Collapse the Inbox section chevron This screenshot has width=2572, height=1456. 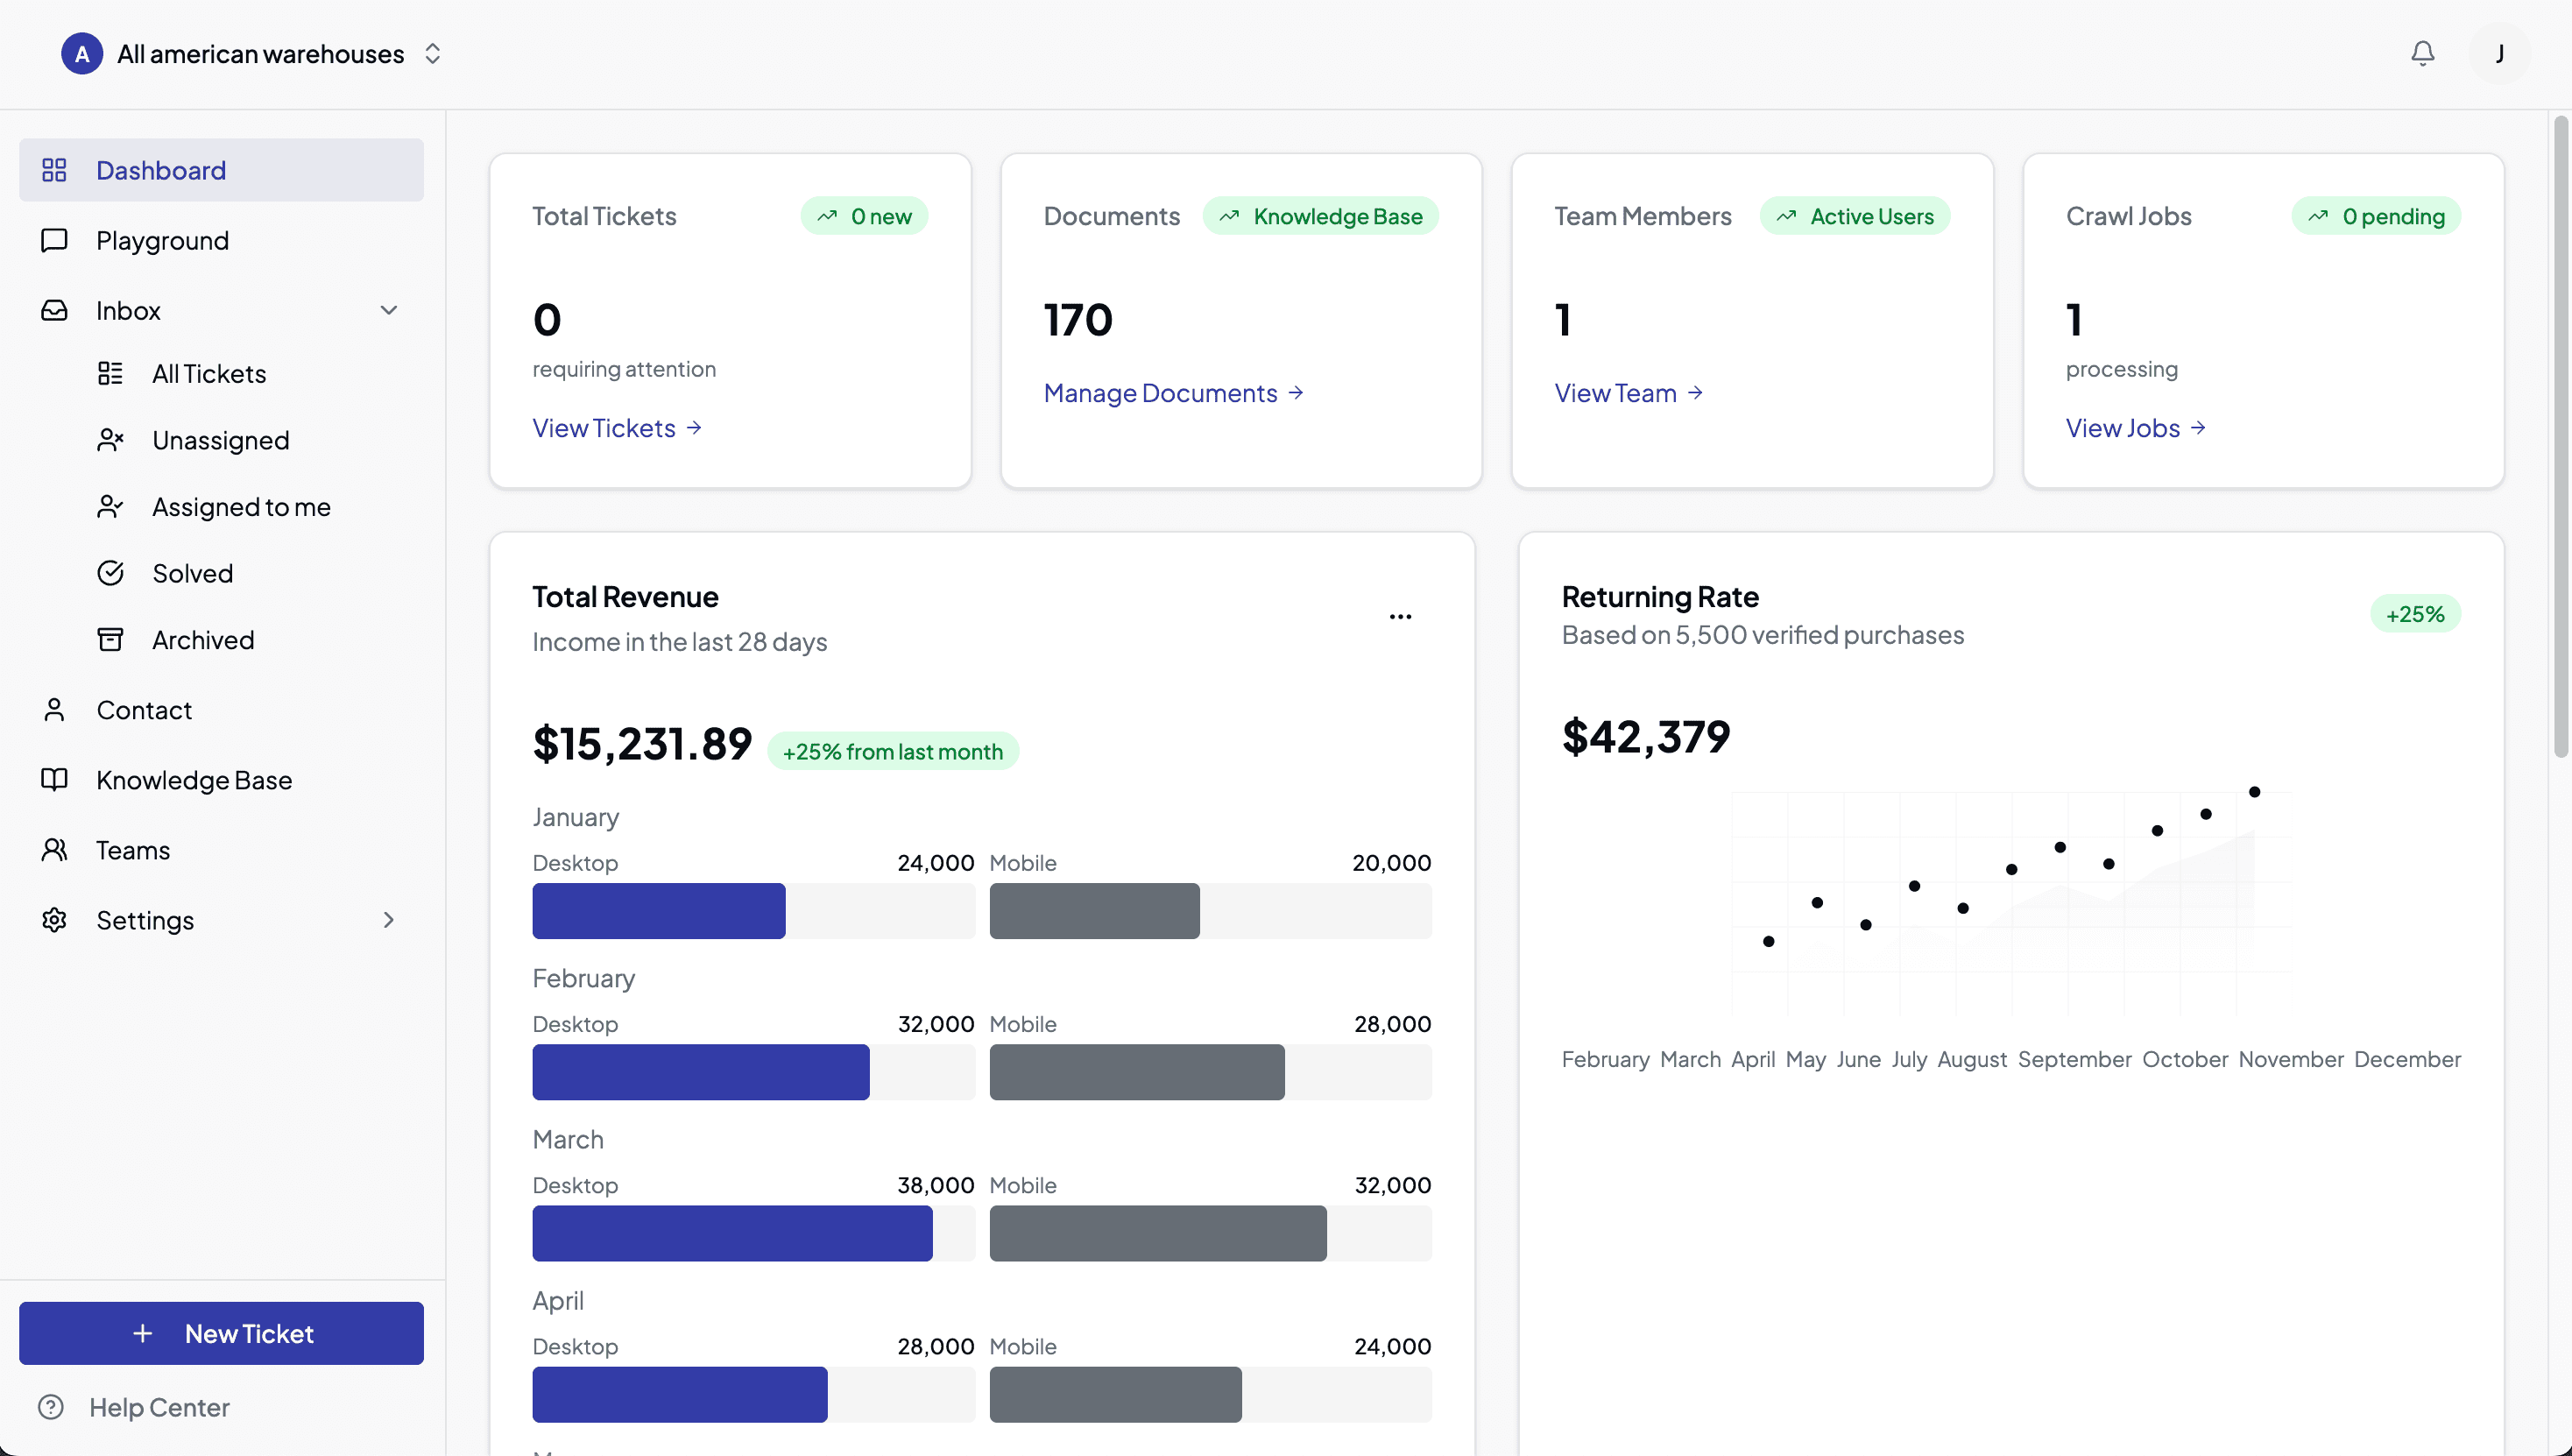coord(390,310)
